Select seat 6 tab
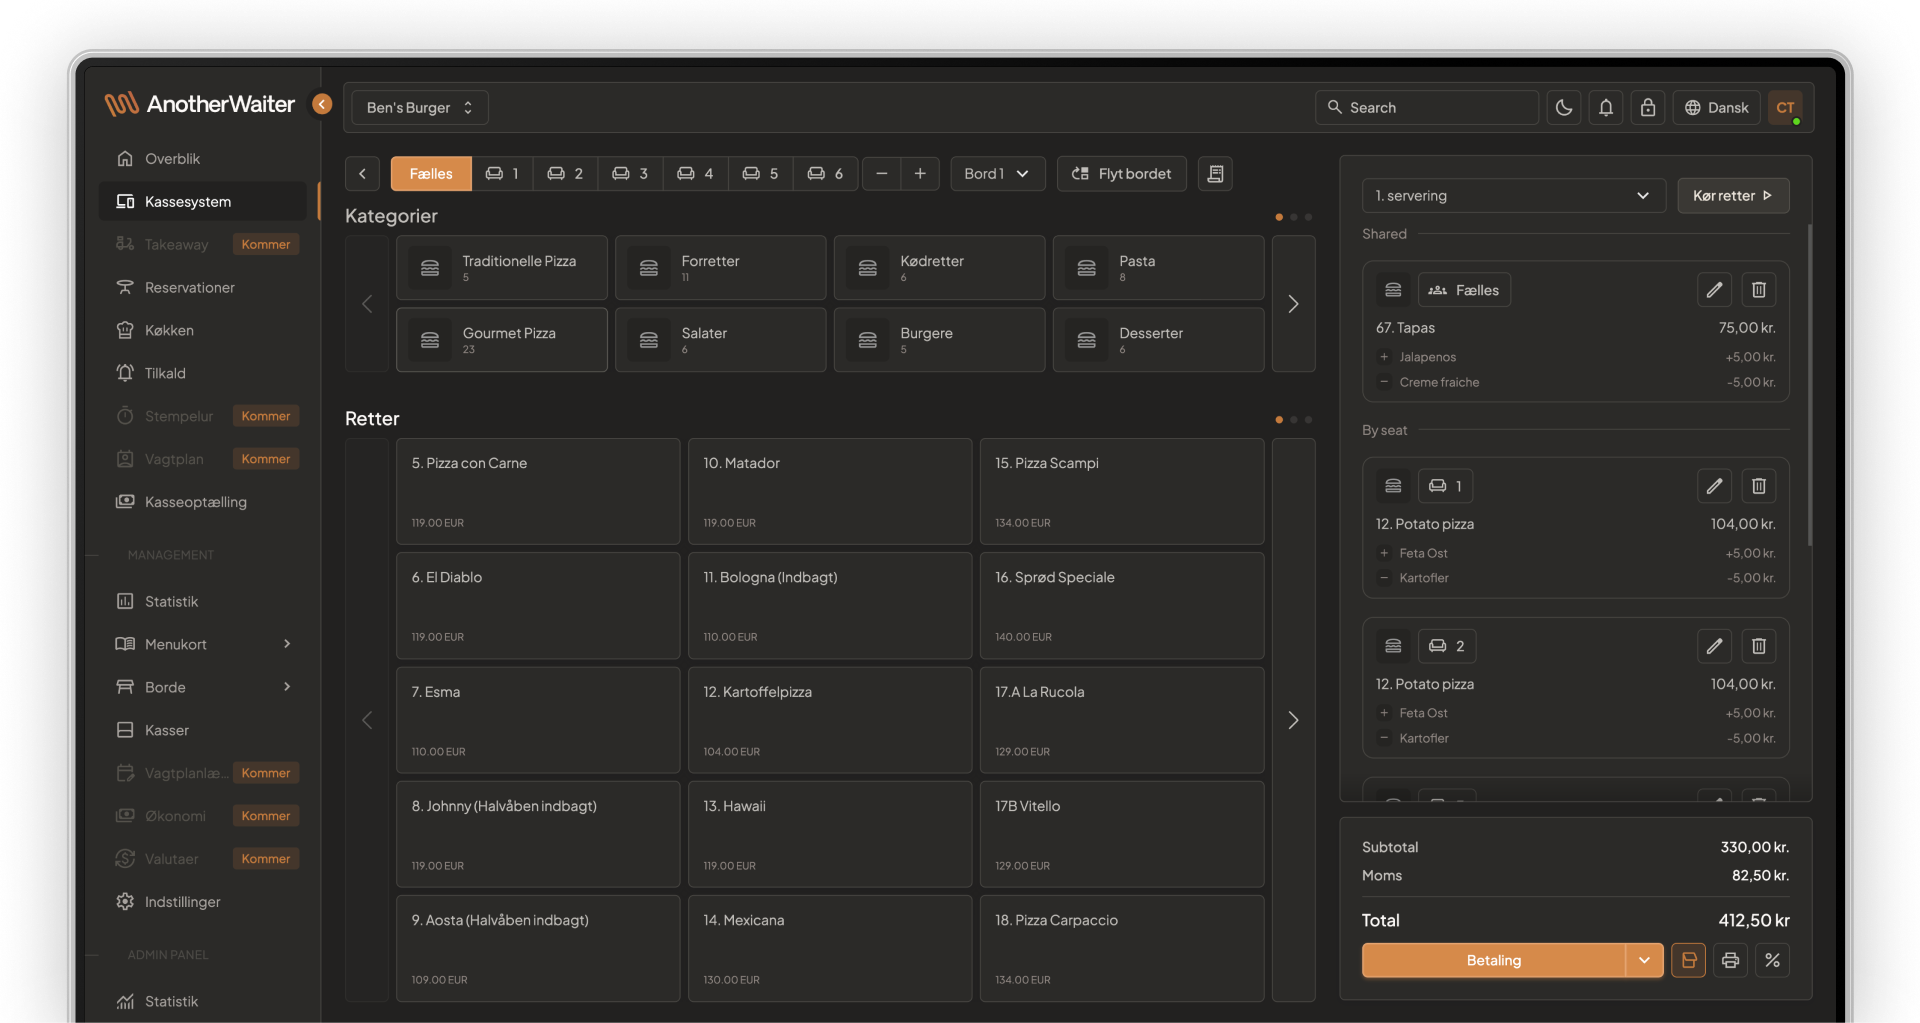 (x=825, y=174)
